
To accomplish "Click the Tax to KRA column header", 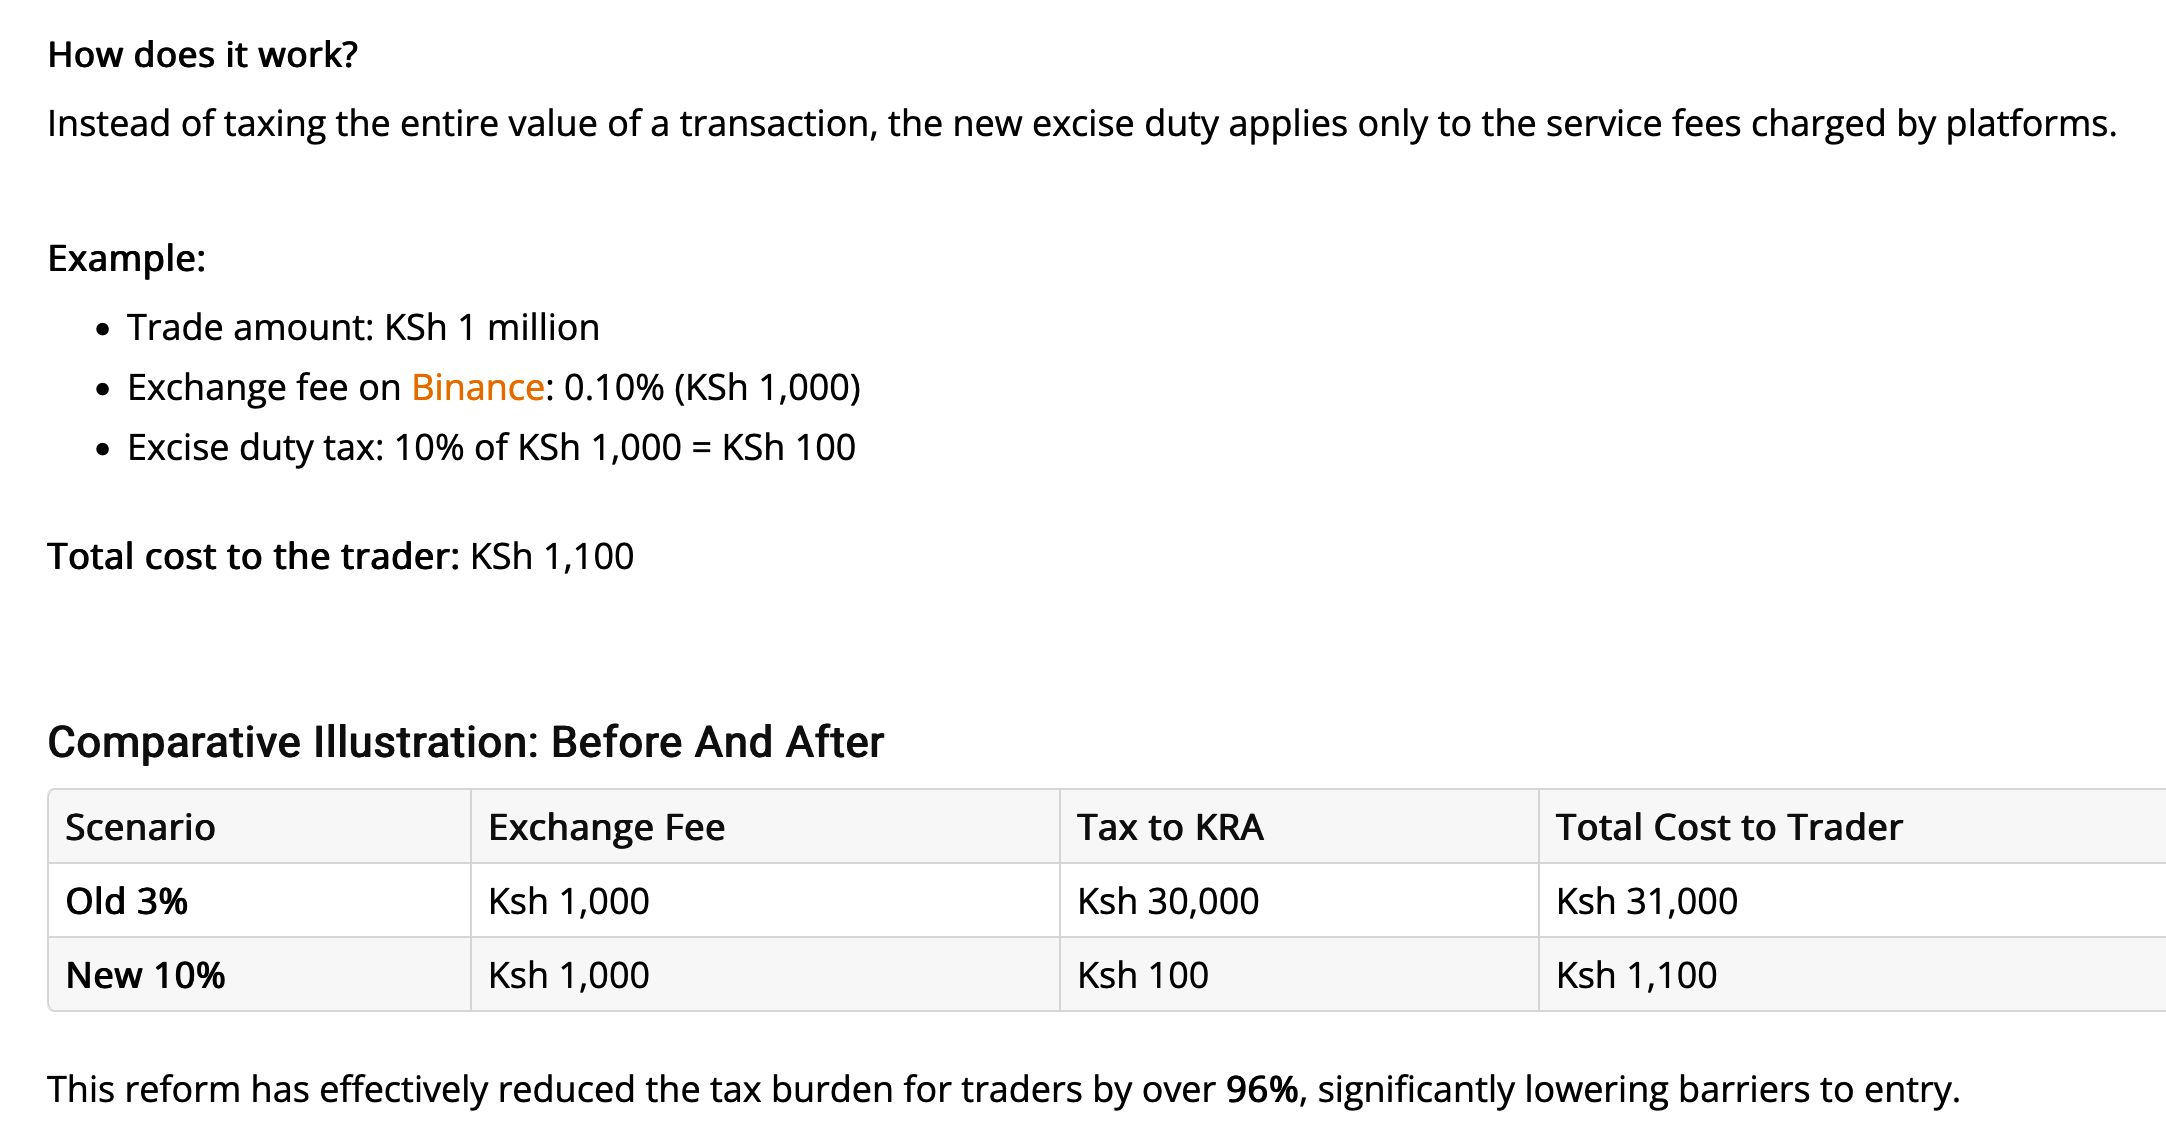I will (1170, 828).
